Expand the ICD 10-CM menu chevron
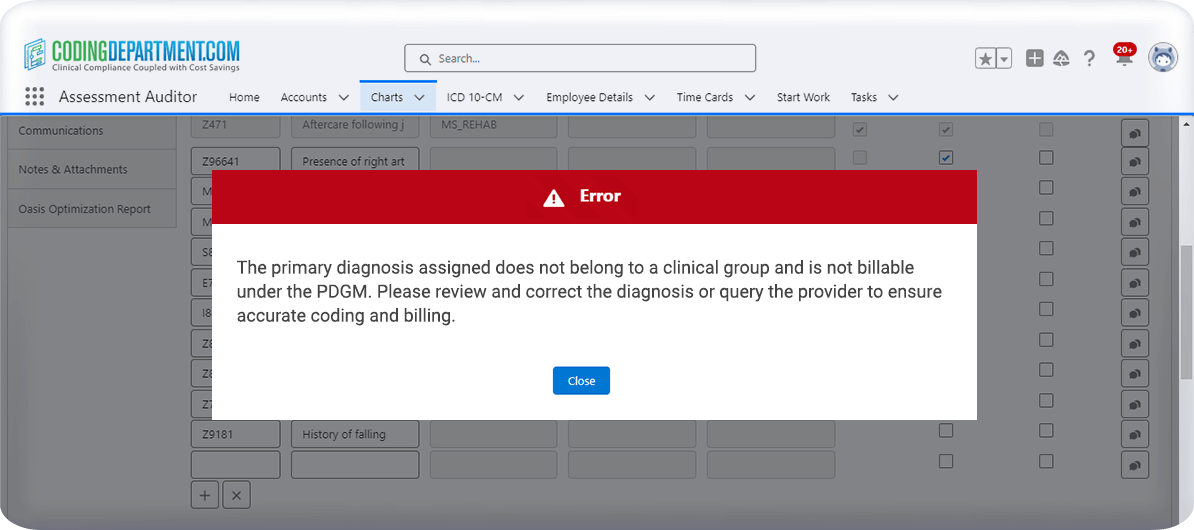The image size is (1194, 530). click(520, 98)
